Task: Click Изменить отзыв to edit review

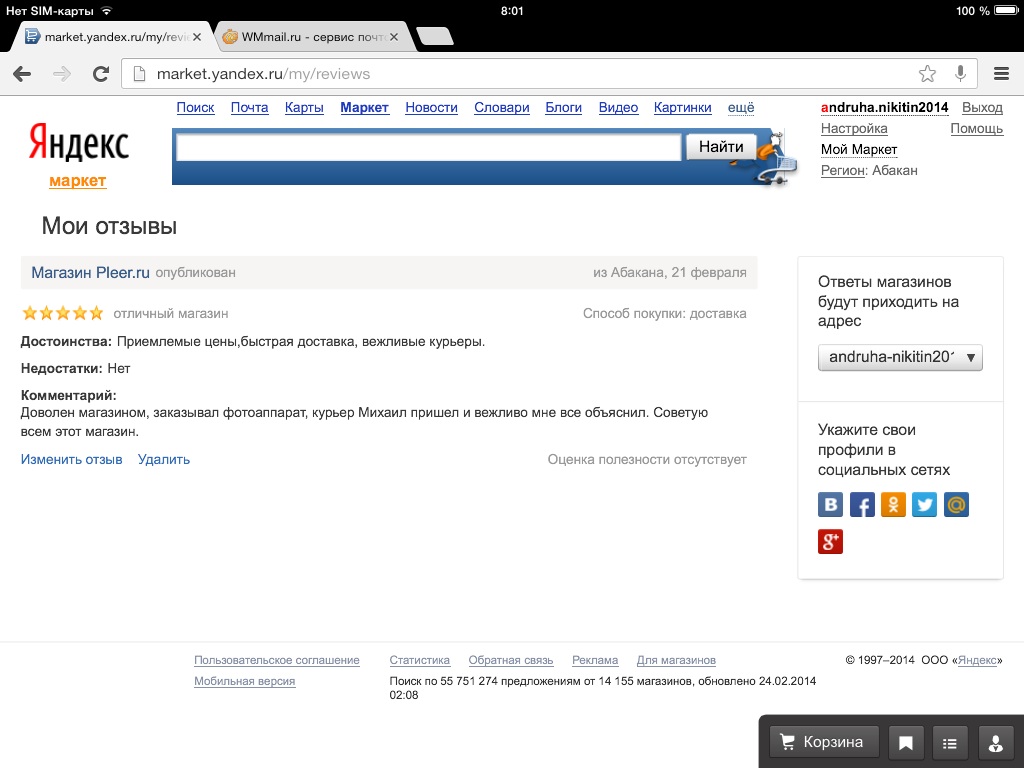Action: coord(72,460)
